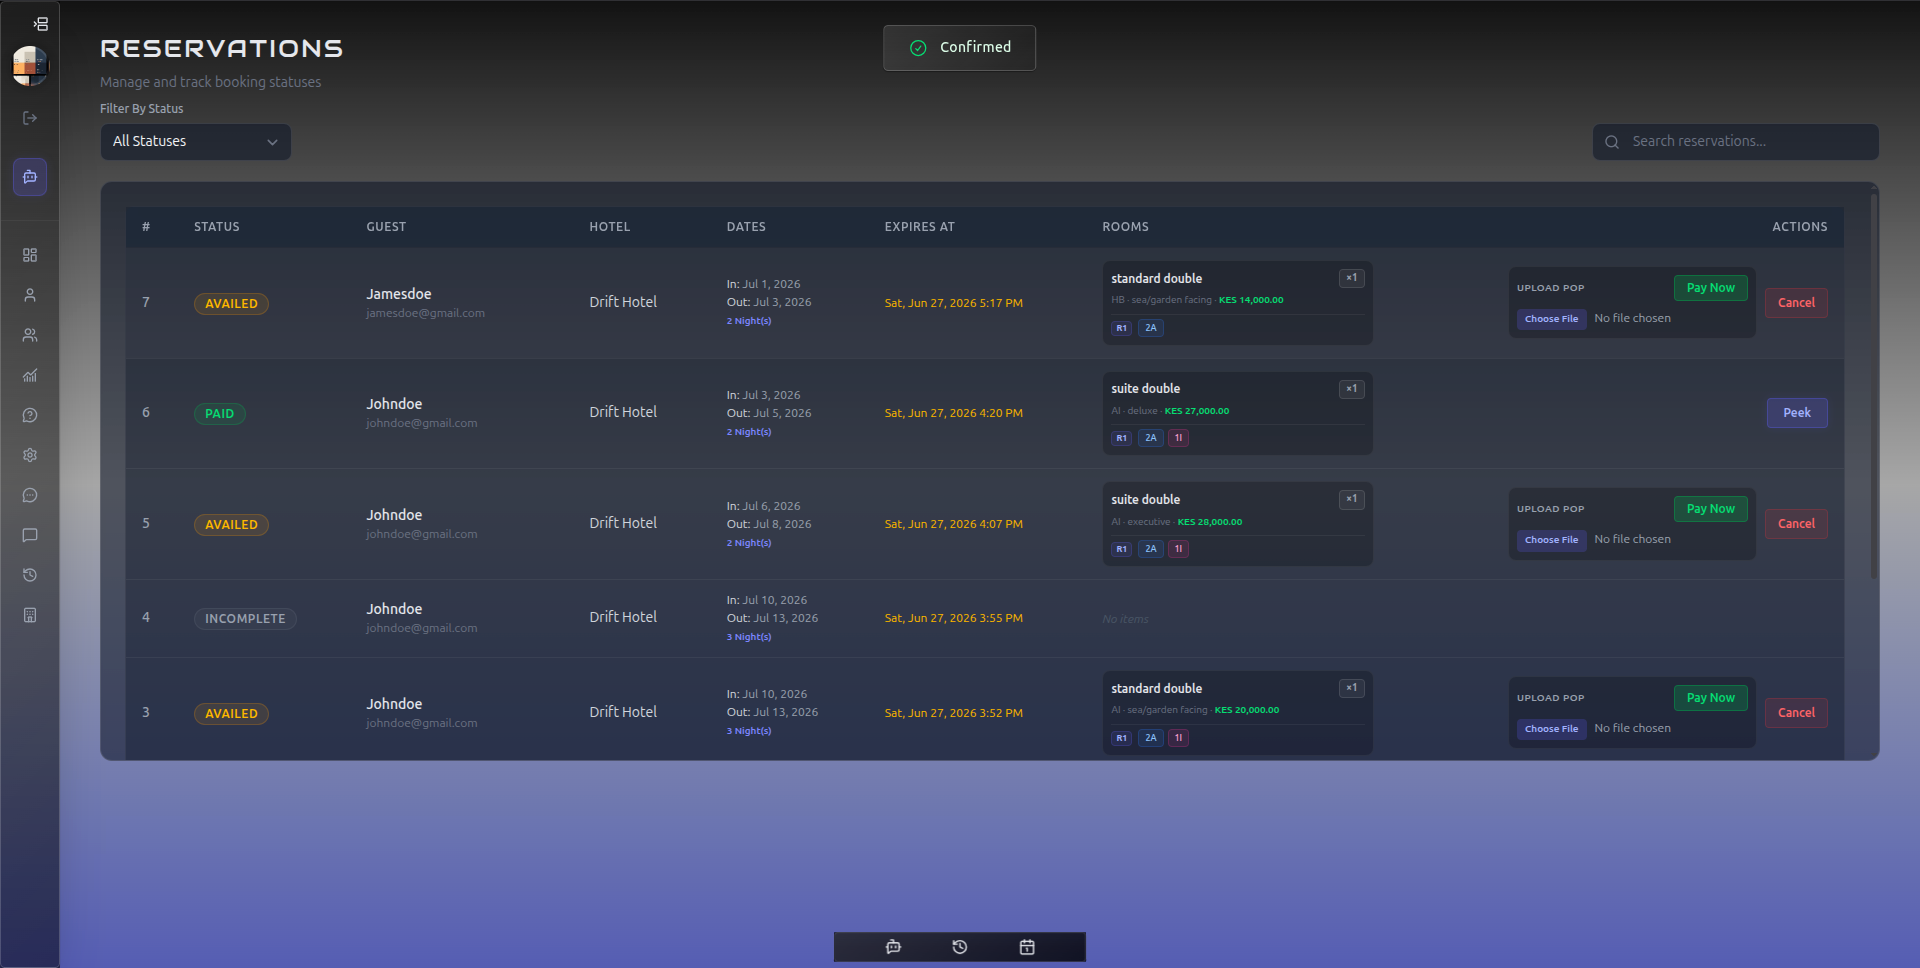The width and height of the screenshot is (1920, 968).
Task: Click price KES 28,000.00
Action: pyautogui.click(x=1210, y=522)
